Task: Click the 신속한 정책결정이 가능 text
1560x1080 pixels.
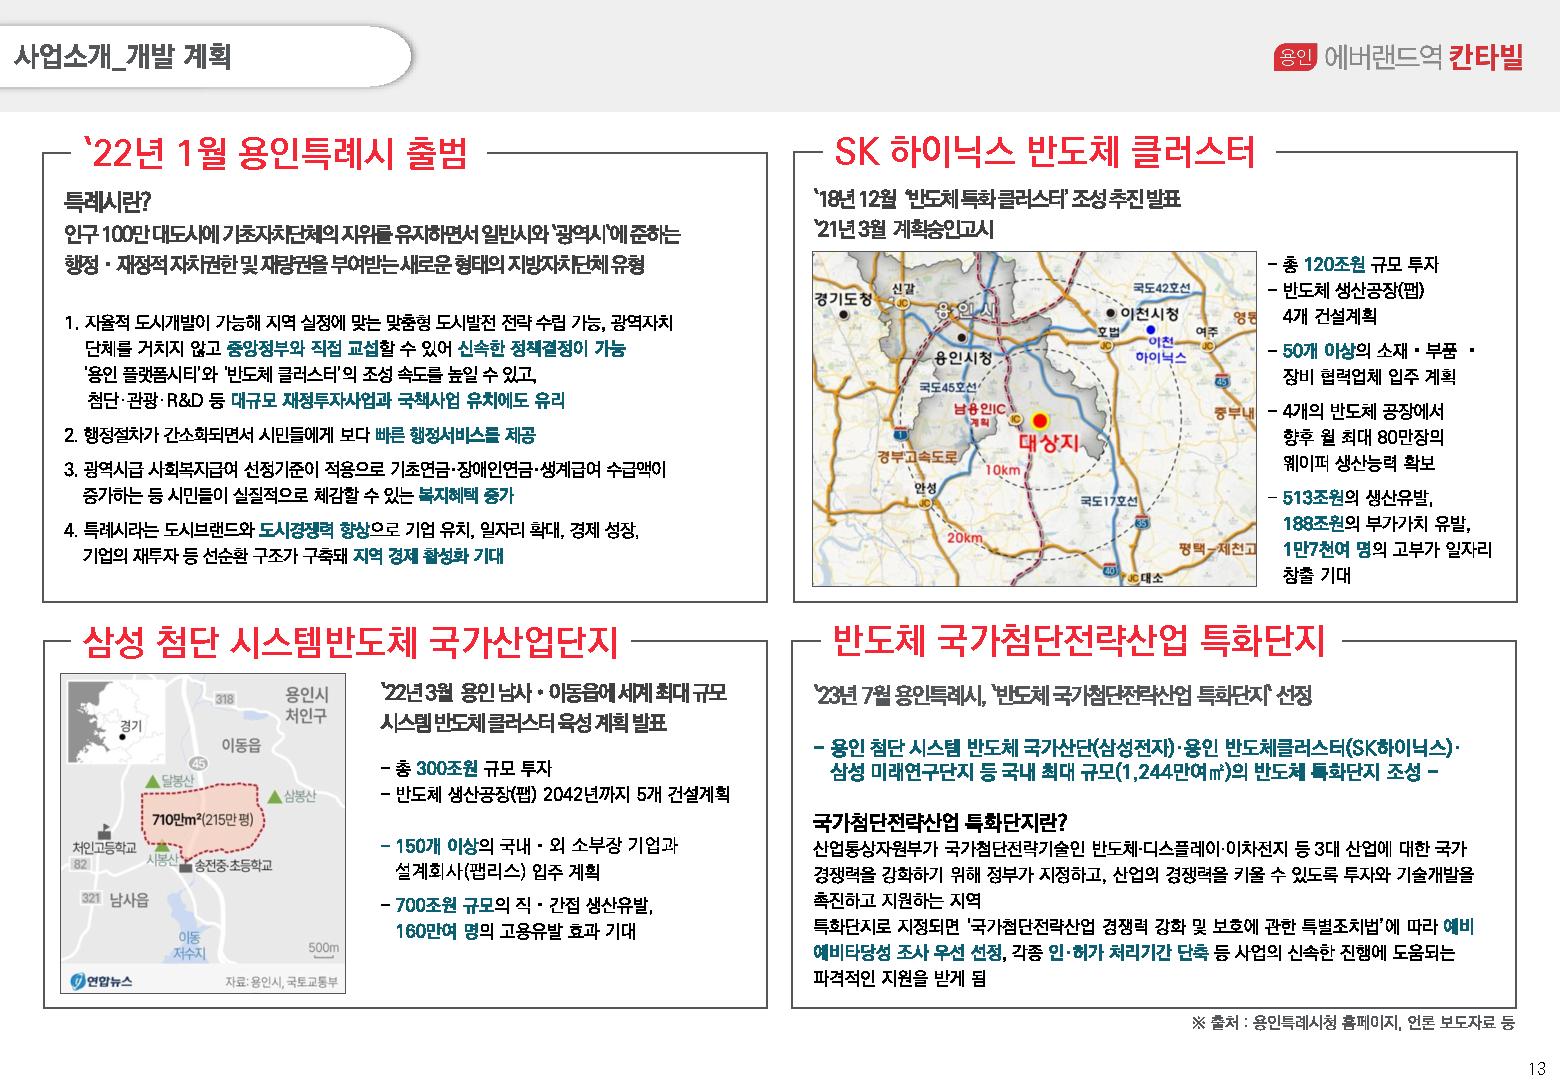Action: (x=541, y=349)
